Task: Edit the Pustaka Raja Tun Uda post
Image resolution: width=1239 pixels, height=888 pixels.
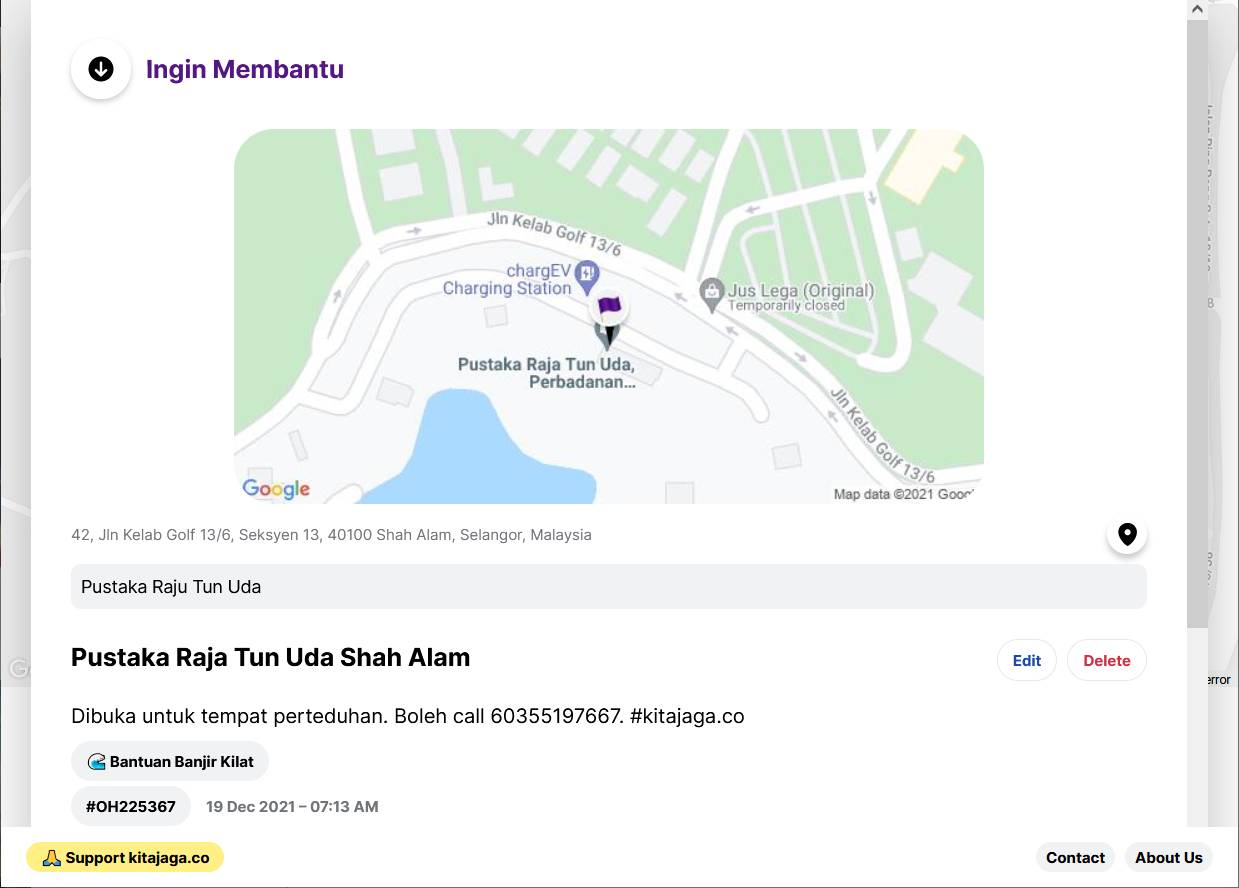Action: [1026, 660]
